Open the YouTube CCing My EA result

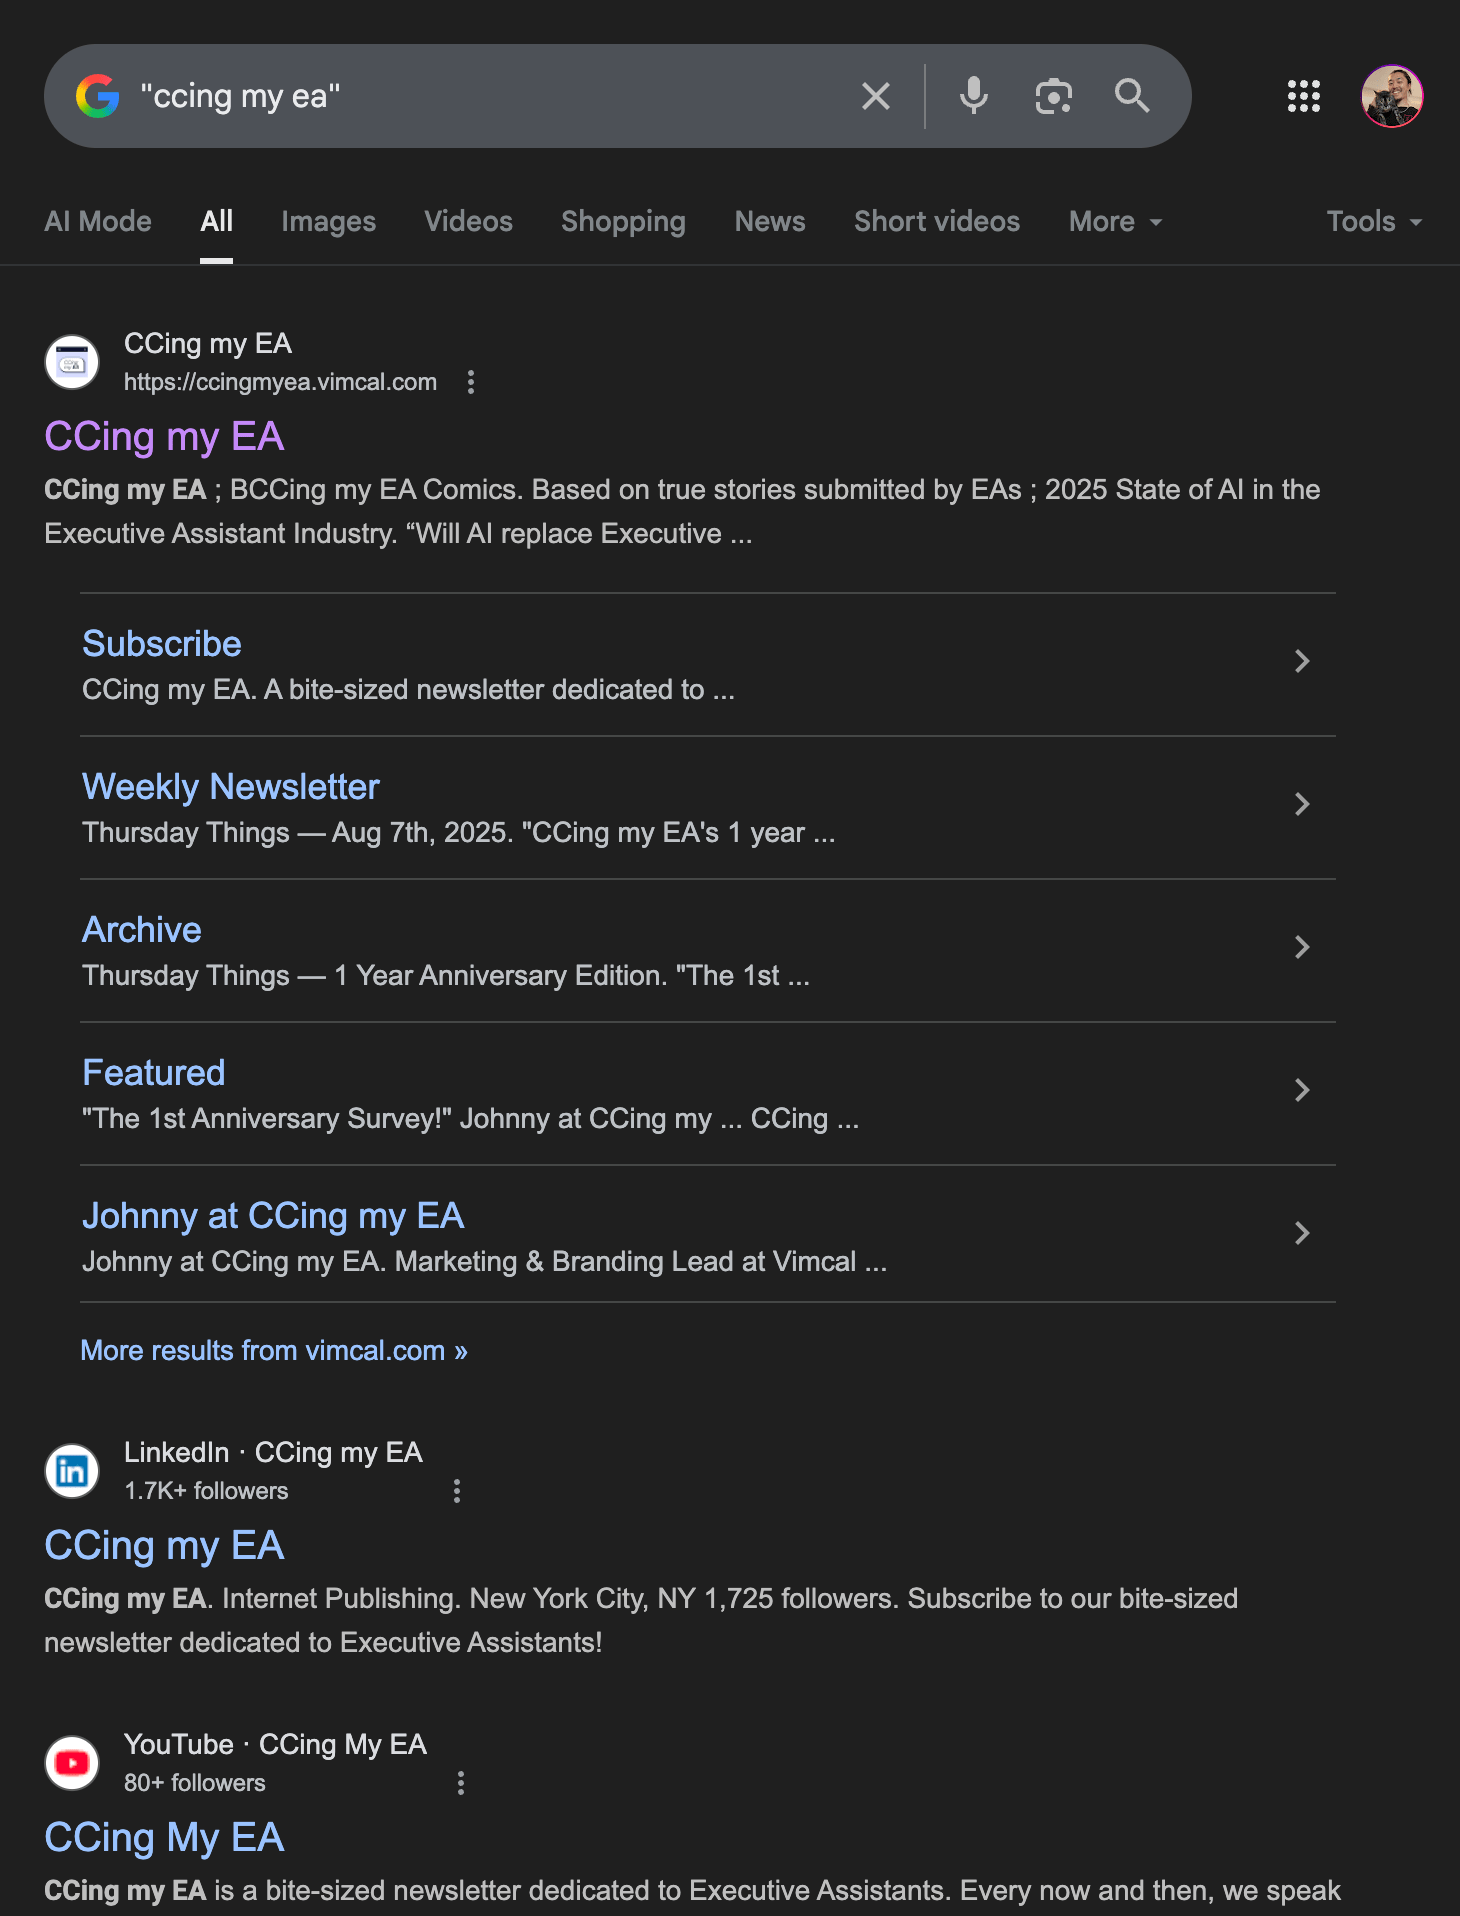(x=164, y=1838)
